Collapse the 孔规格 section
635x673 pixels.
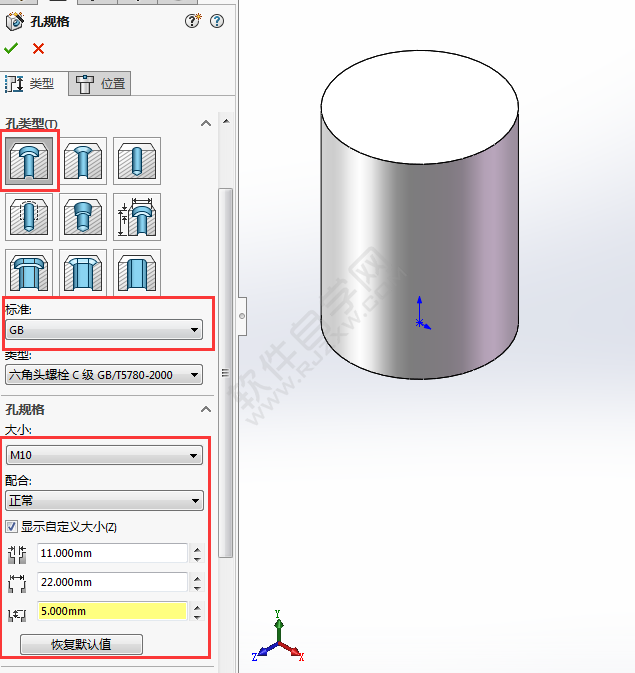[x=206, y=409]
